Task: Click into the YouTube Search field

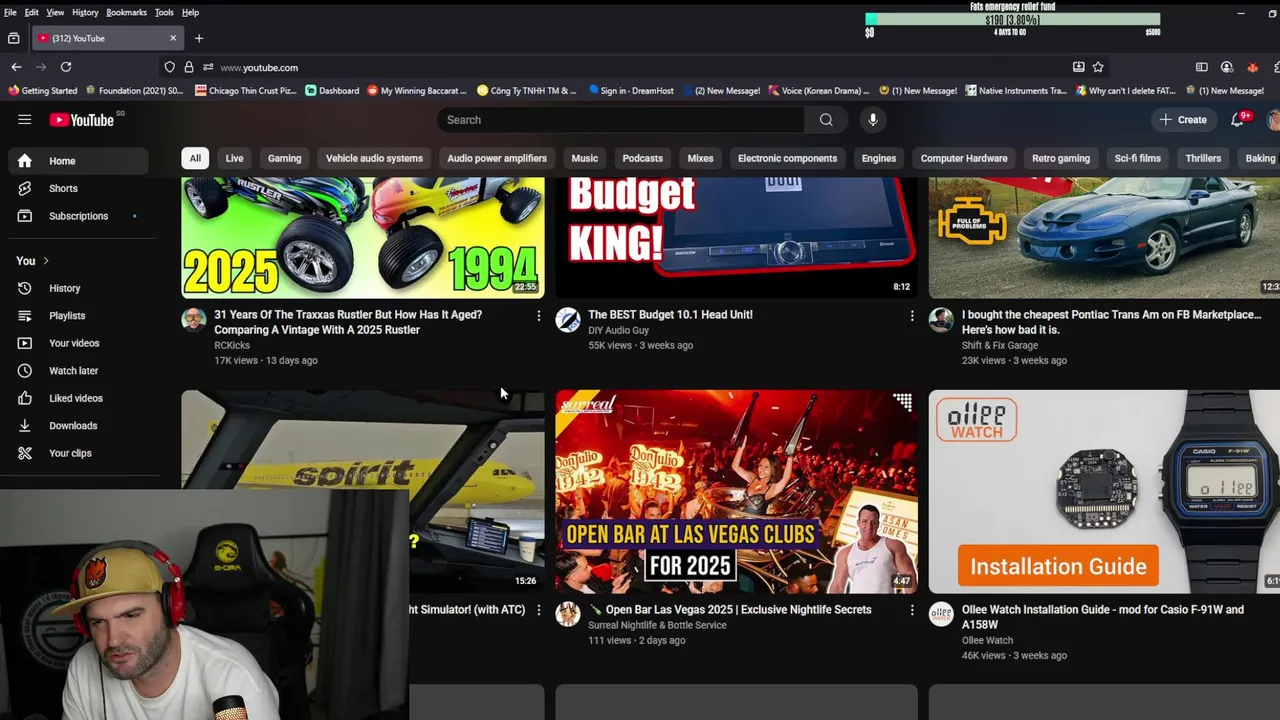Action: point(621,120)
